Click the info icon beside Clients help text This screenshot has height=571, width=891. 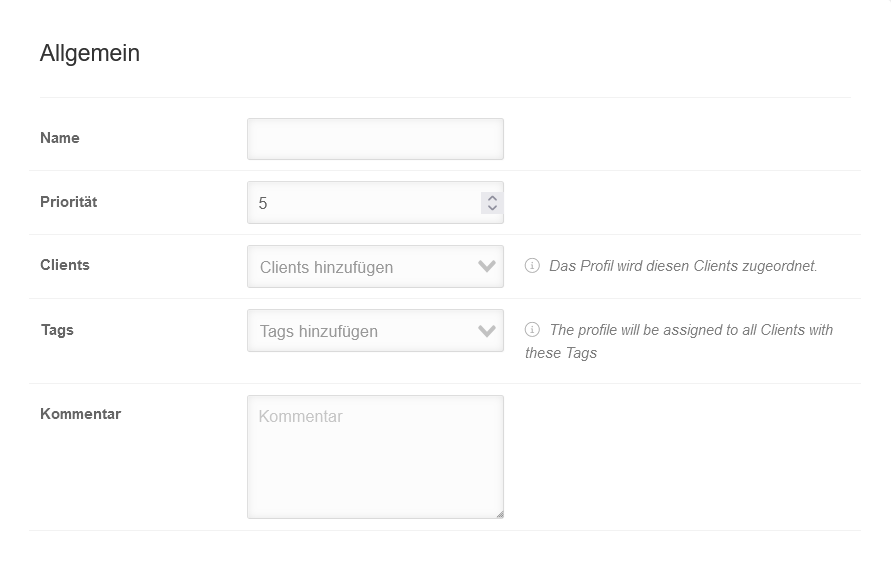click(532, 266)
